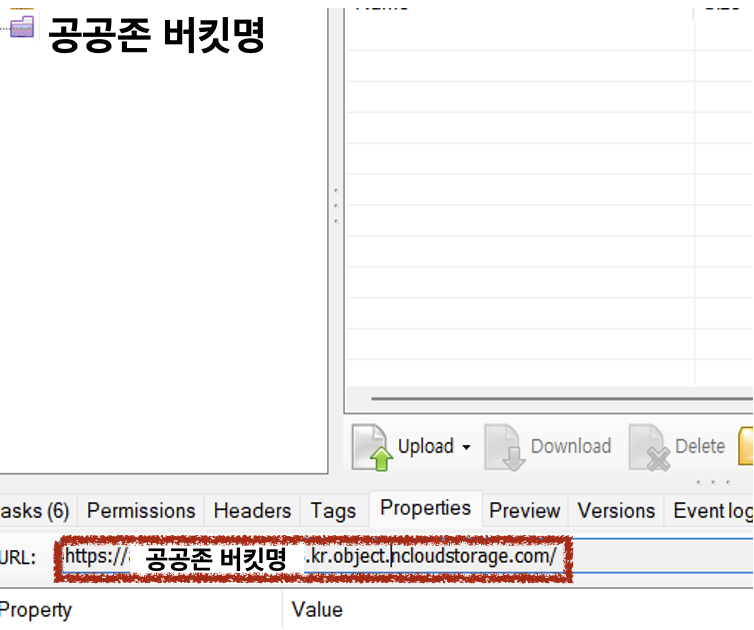Screen dimensions: 754x630
Task: Click the Delete button label
Action: coord(700,446)
